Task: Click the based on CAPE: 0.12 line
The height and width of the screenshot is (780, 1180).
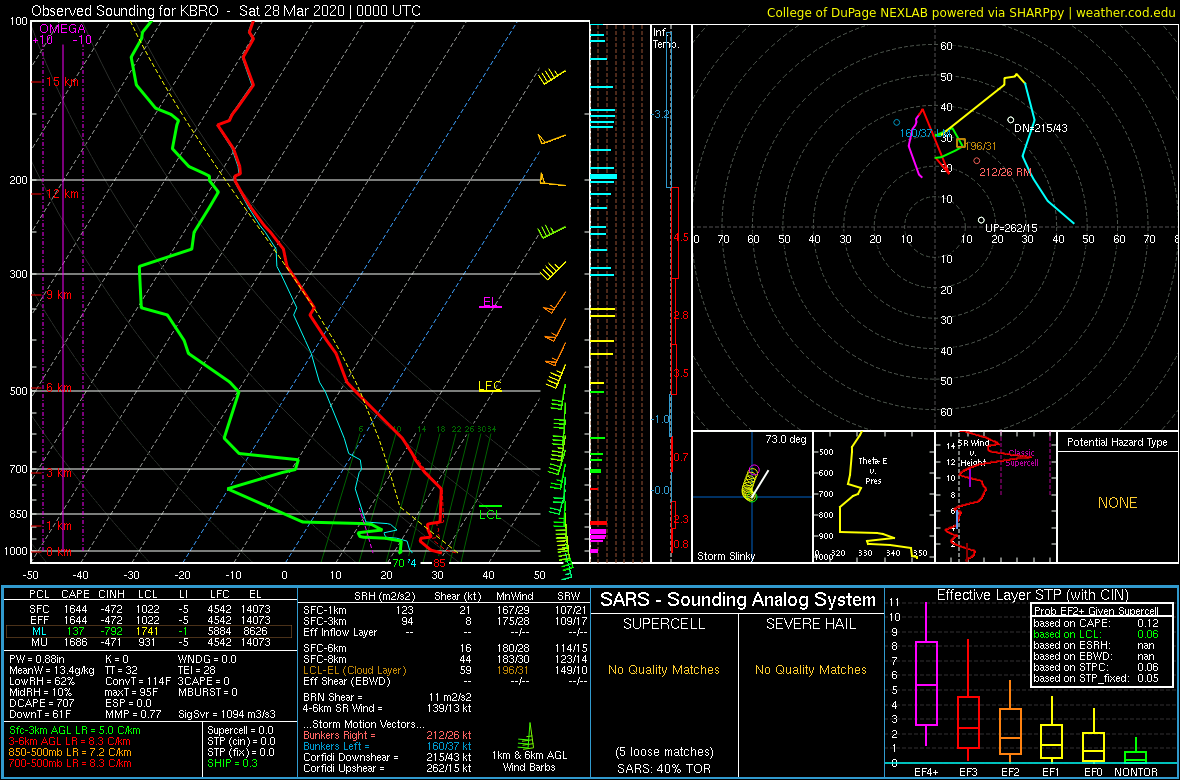Action: (x=1096, y=622)
